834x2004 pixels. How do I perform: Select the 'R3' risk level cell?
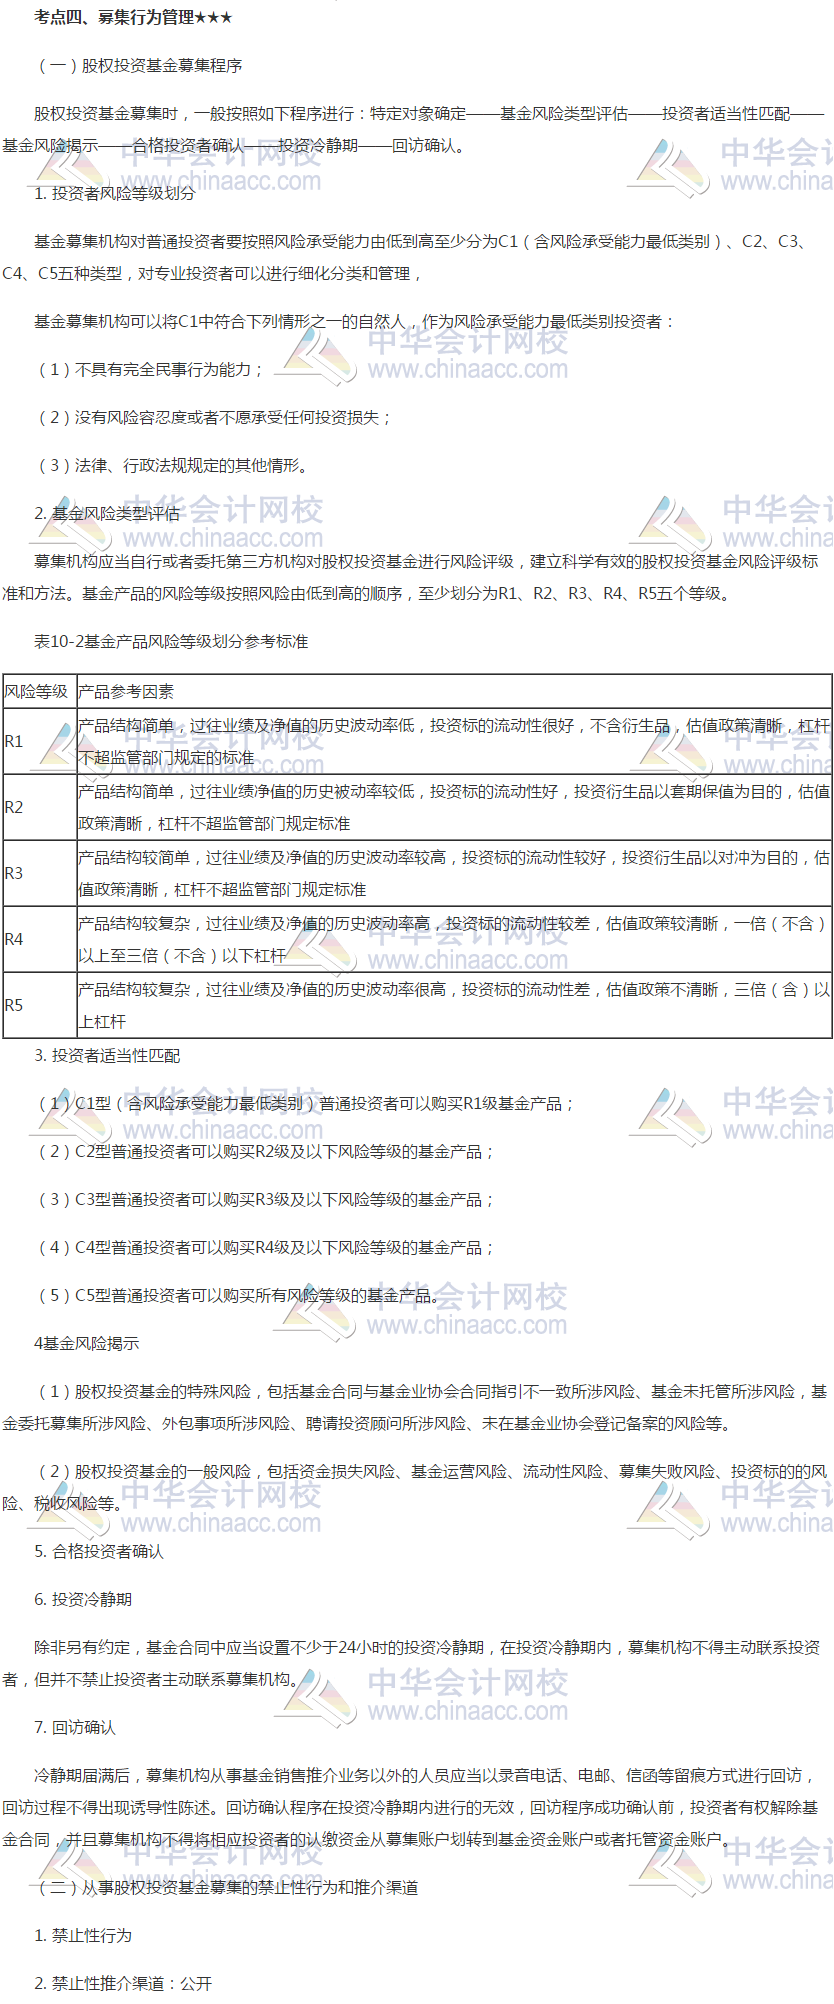click(39, 873)
